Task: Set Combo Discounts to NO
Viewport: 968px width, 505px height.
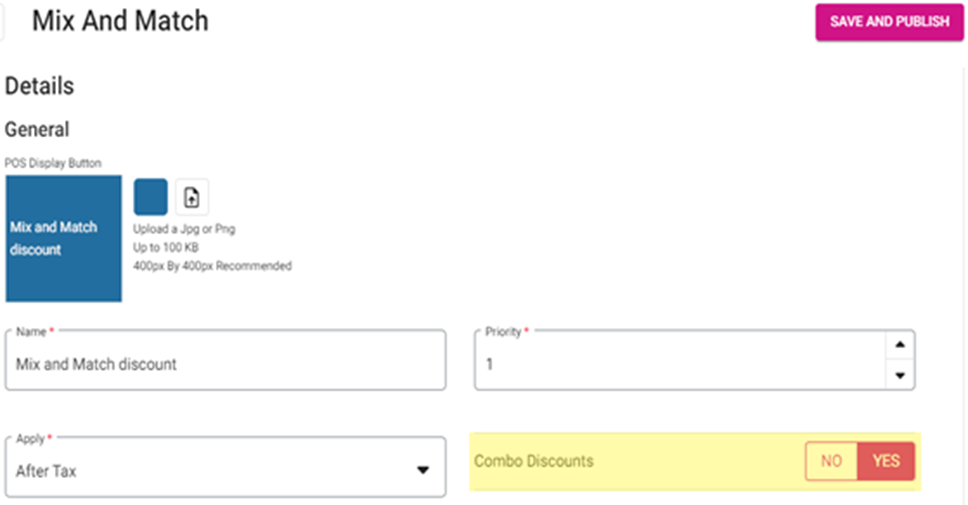Action: click(x=831, y=461)
